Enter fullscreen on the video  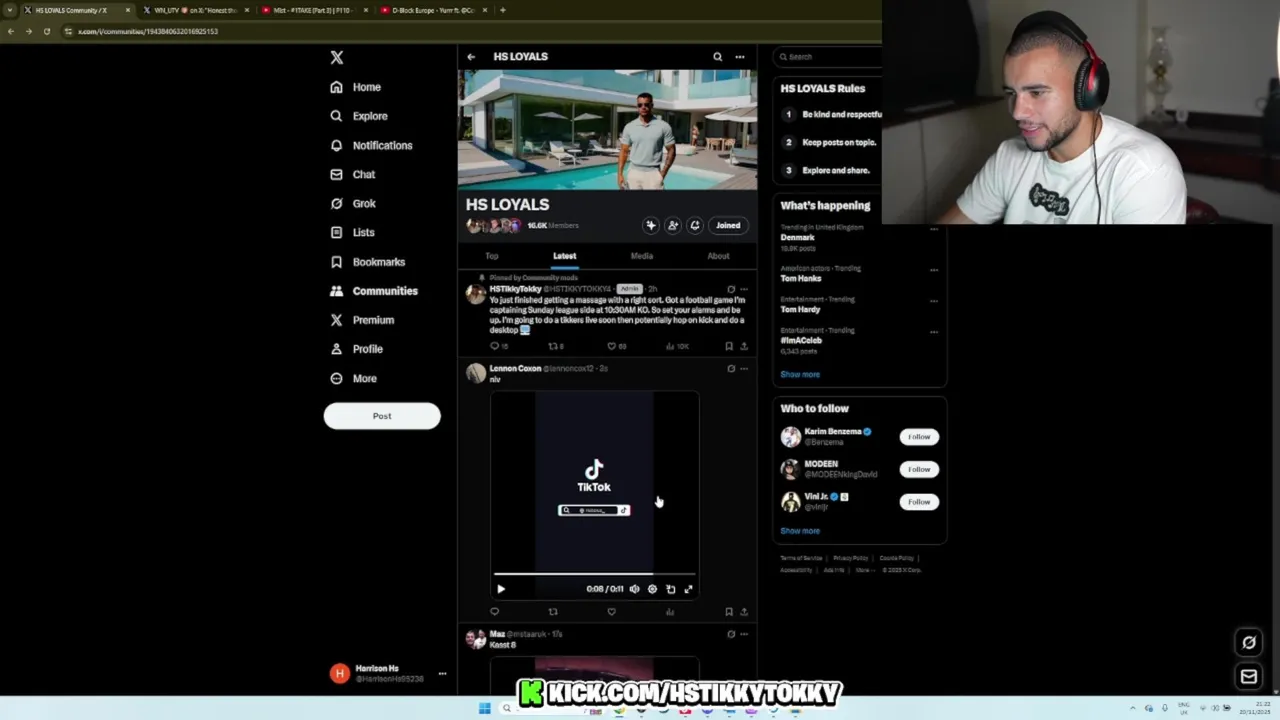688,589
